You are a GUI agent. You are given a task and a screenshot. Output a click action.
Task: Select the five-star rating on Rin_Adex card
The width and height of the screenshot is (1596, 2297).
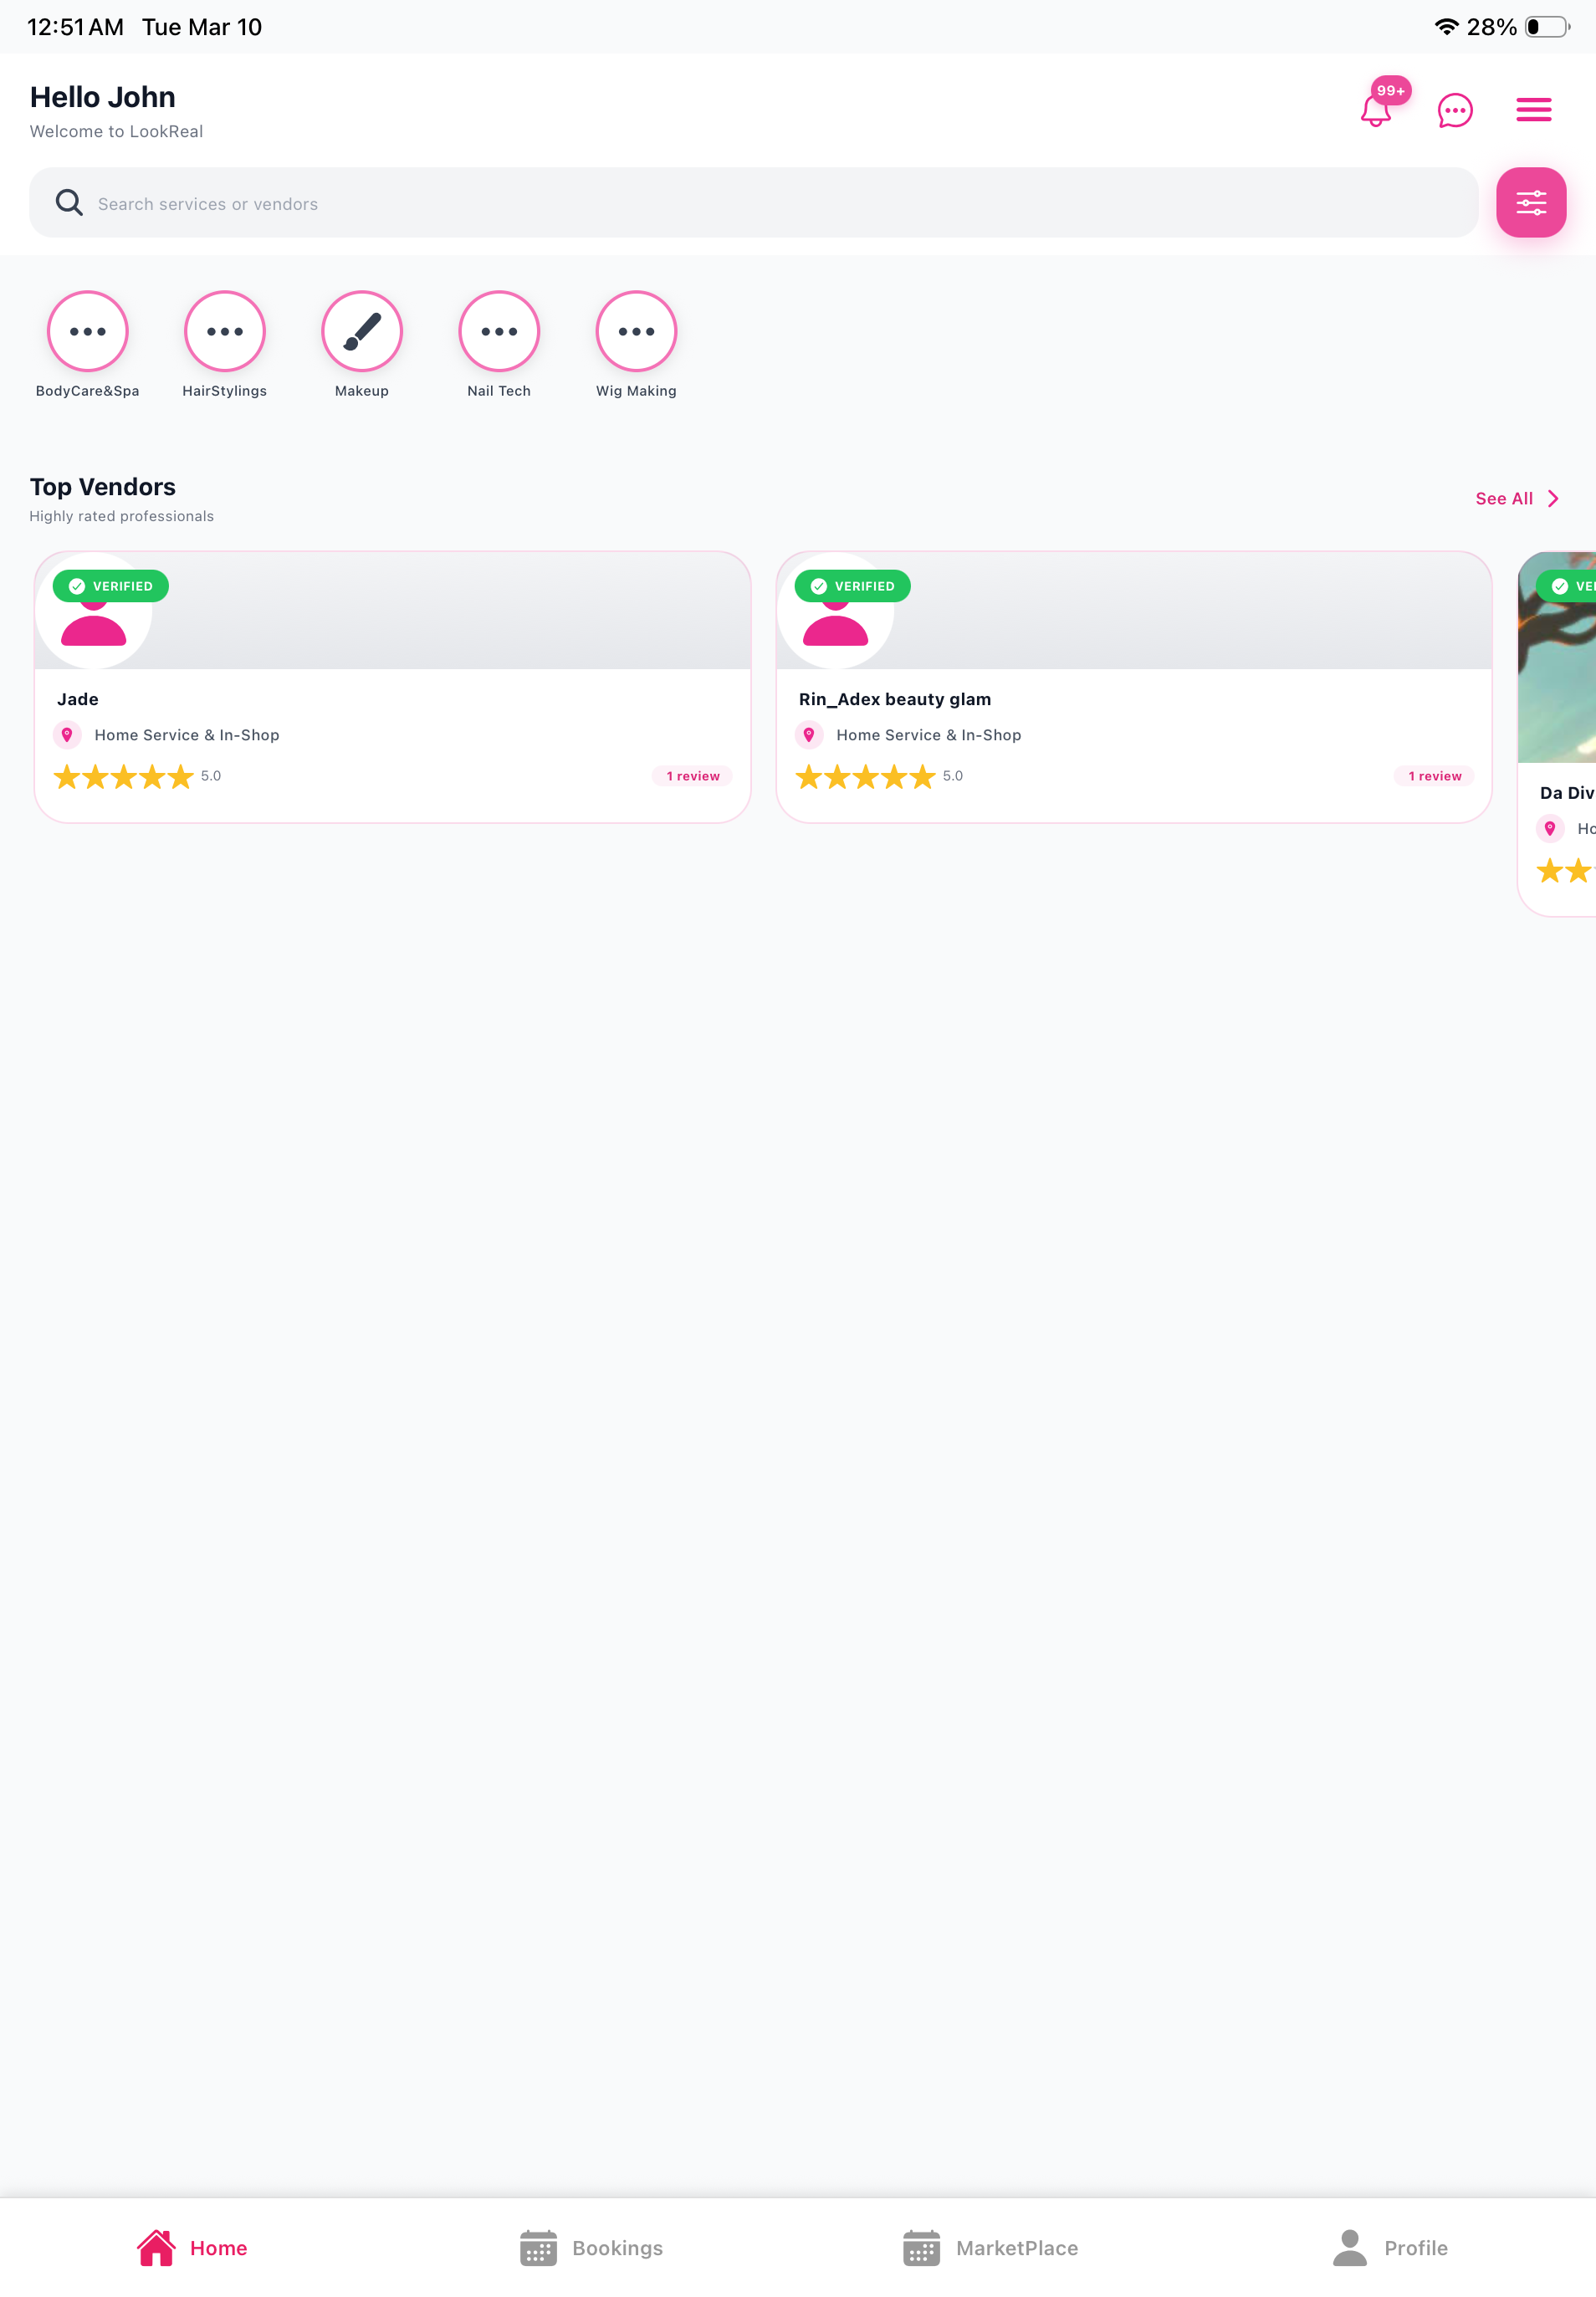point(864,775)
